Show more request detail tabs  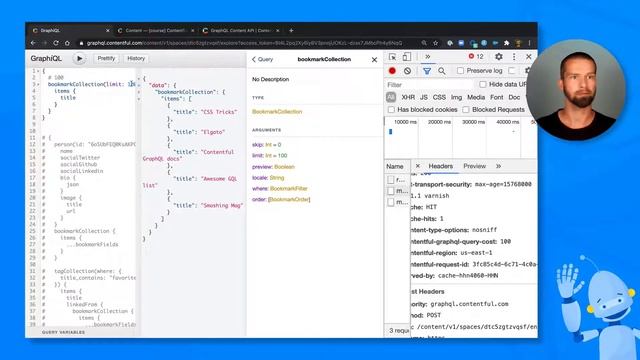click(498, 166)
